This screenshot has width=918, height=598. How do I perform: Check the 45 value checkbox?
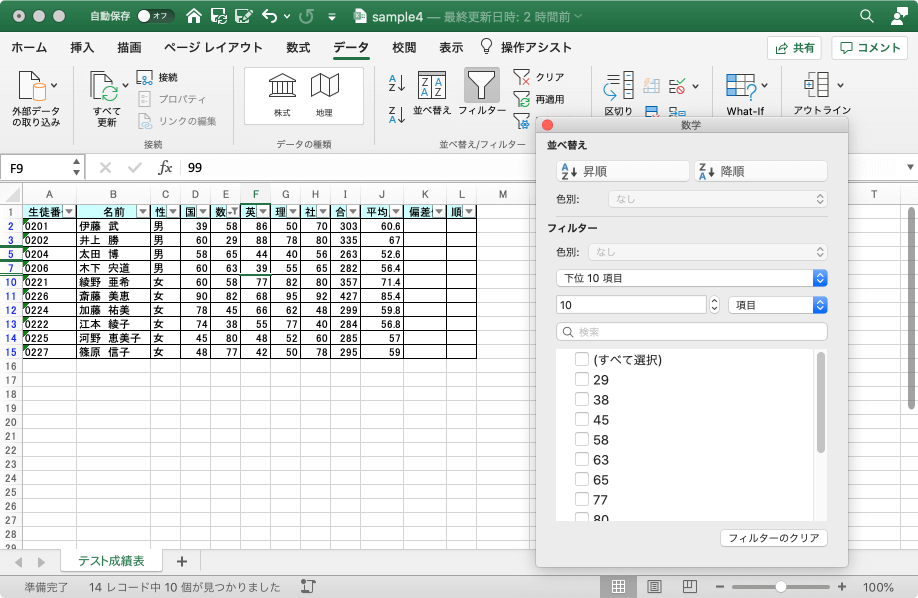(581, 419)
